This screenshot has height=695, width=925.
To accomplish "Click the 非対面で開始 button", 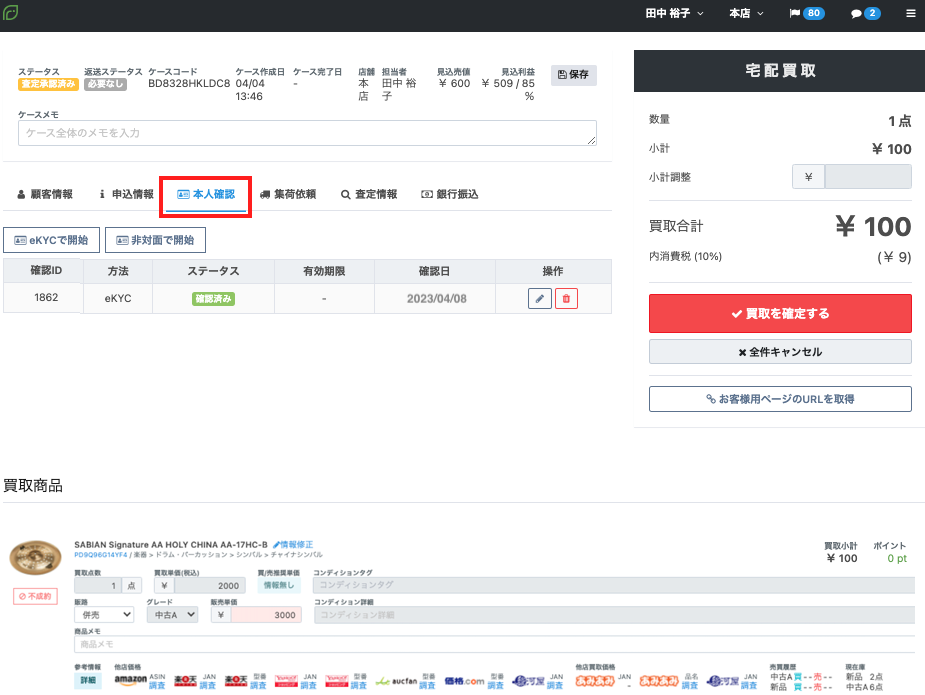I will 155,240.
